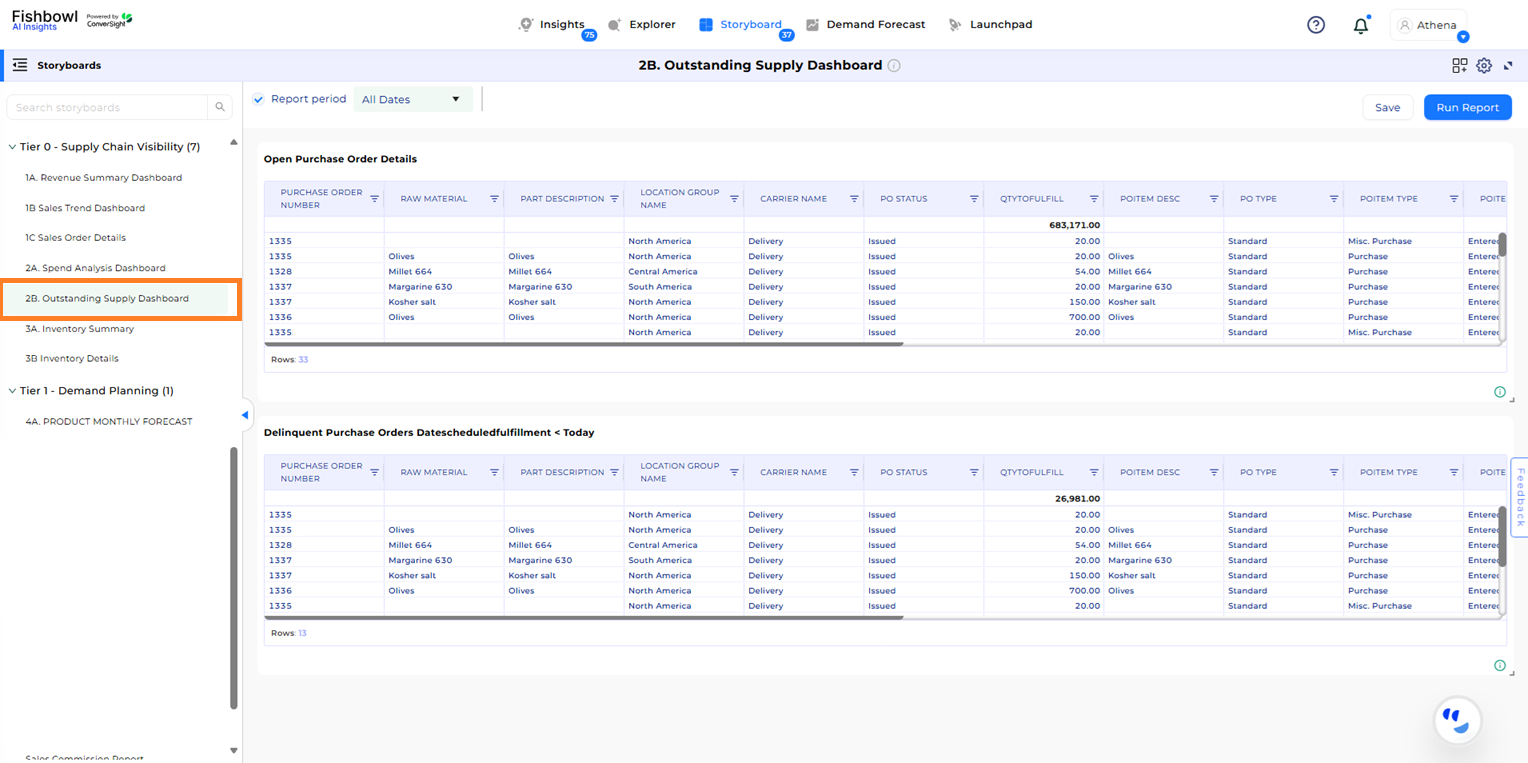Toggle the storyboards list panel icon
This screenshot has width=1528, height=763.
(x=18, y=64)
